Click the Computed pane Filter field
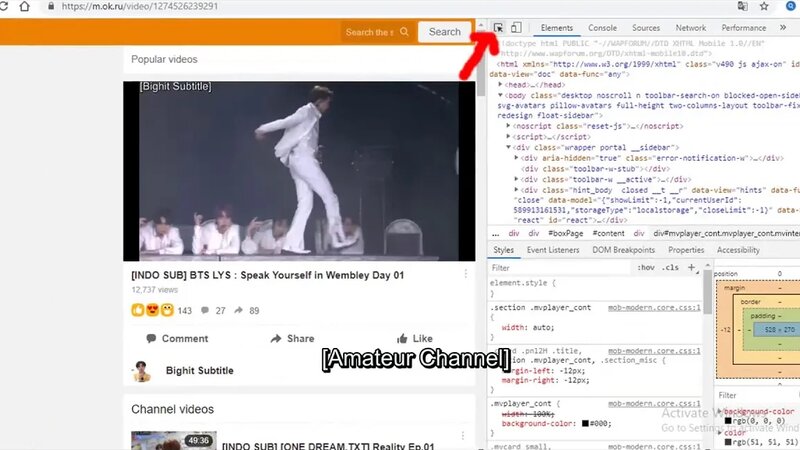This screenshot has height=450, width=800. coord(757,395)
